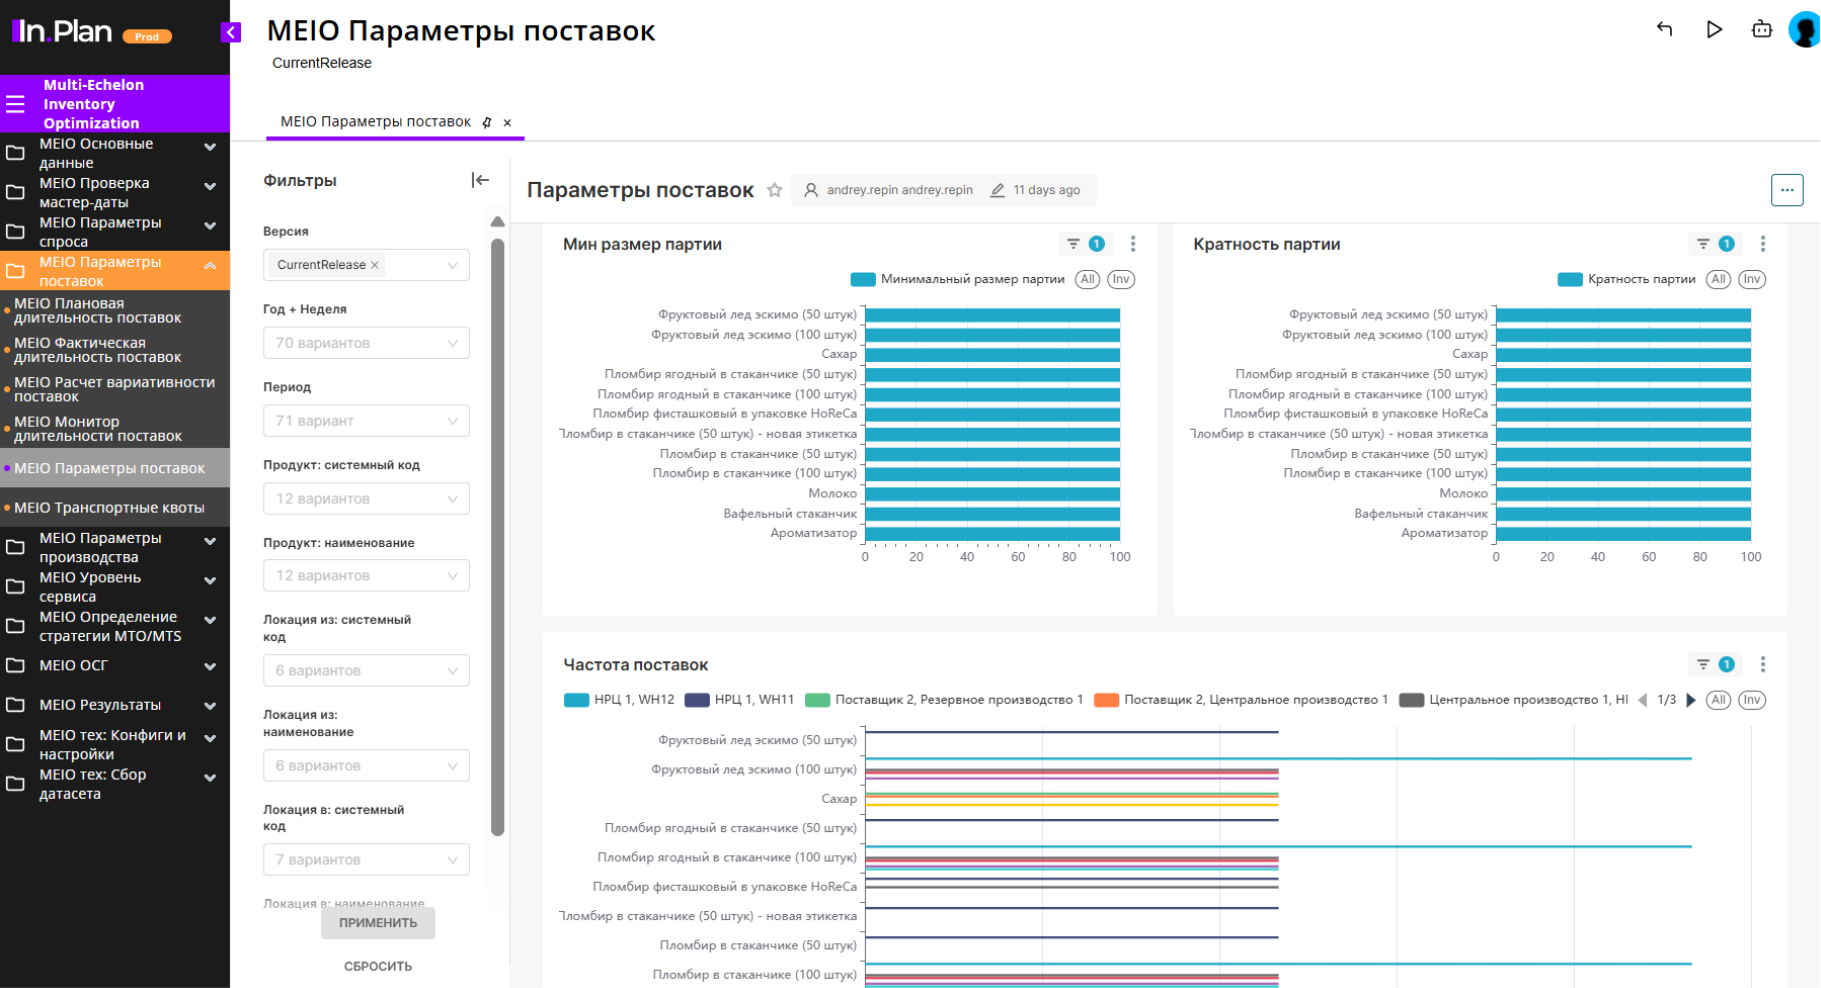Pin the МЕІО Параметры поставок tab
The width and height of the screenshot is (1821, 988).
[x=487, y=122]
